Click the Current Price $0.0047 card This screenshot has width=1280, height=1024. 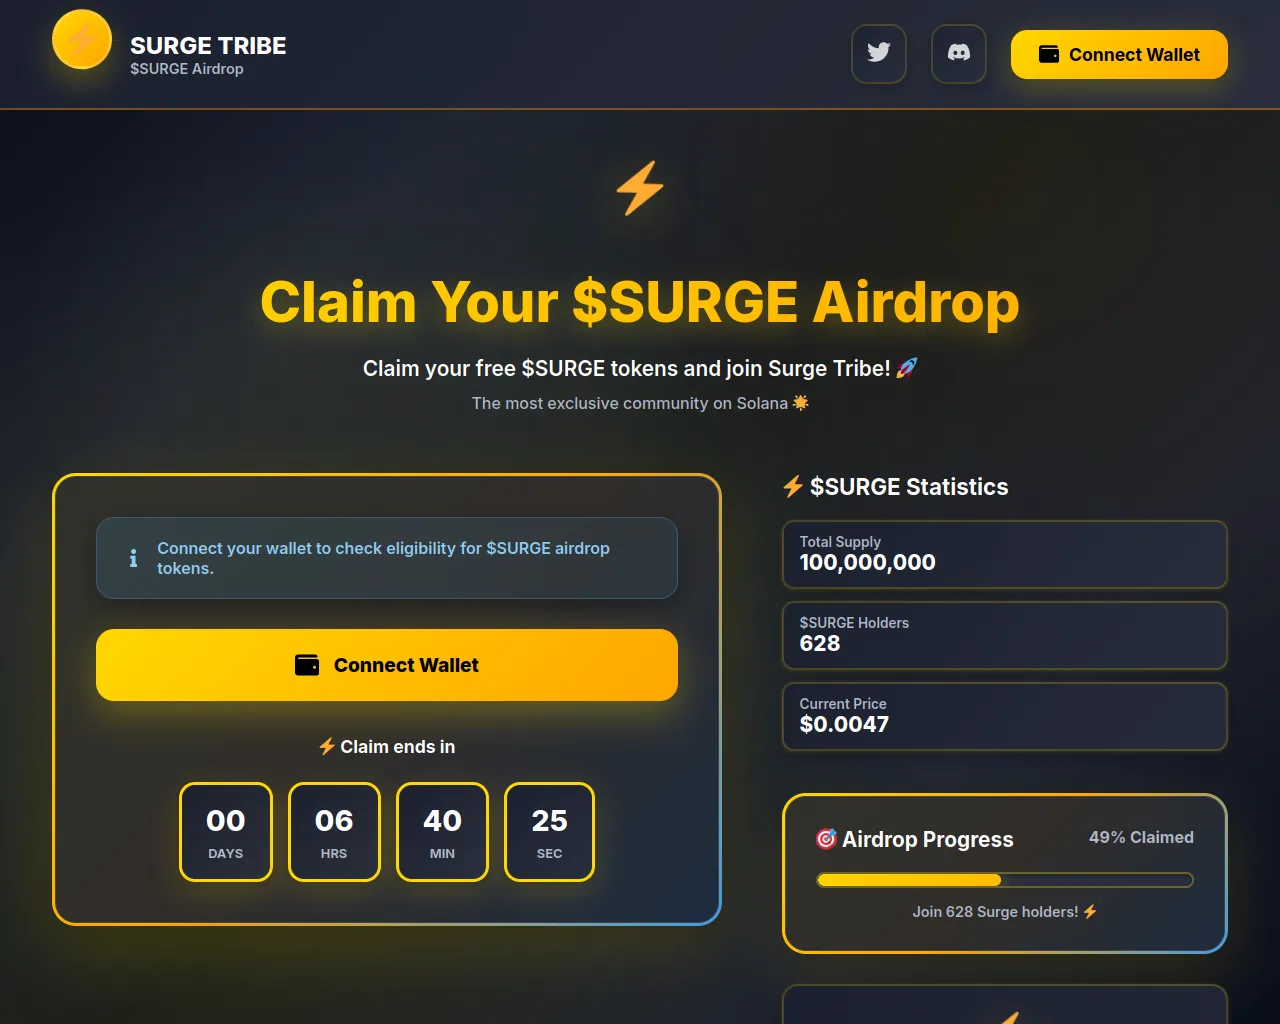click(x=1005, y=716)
